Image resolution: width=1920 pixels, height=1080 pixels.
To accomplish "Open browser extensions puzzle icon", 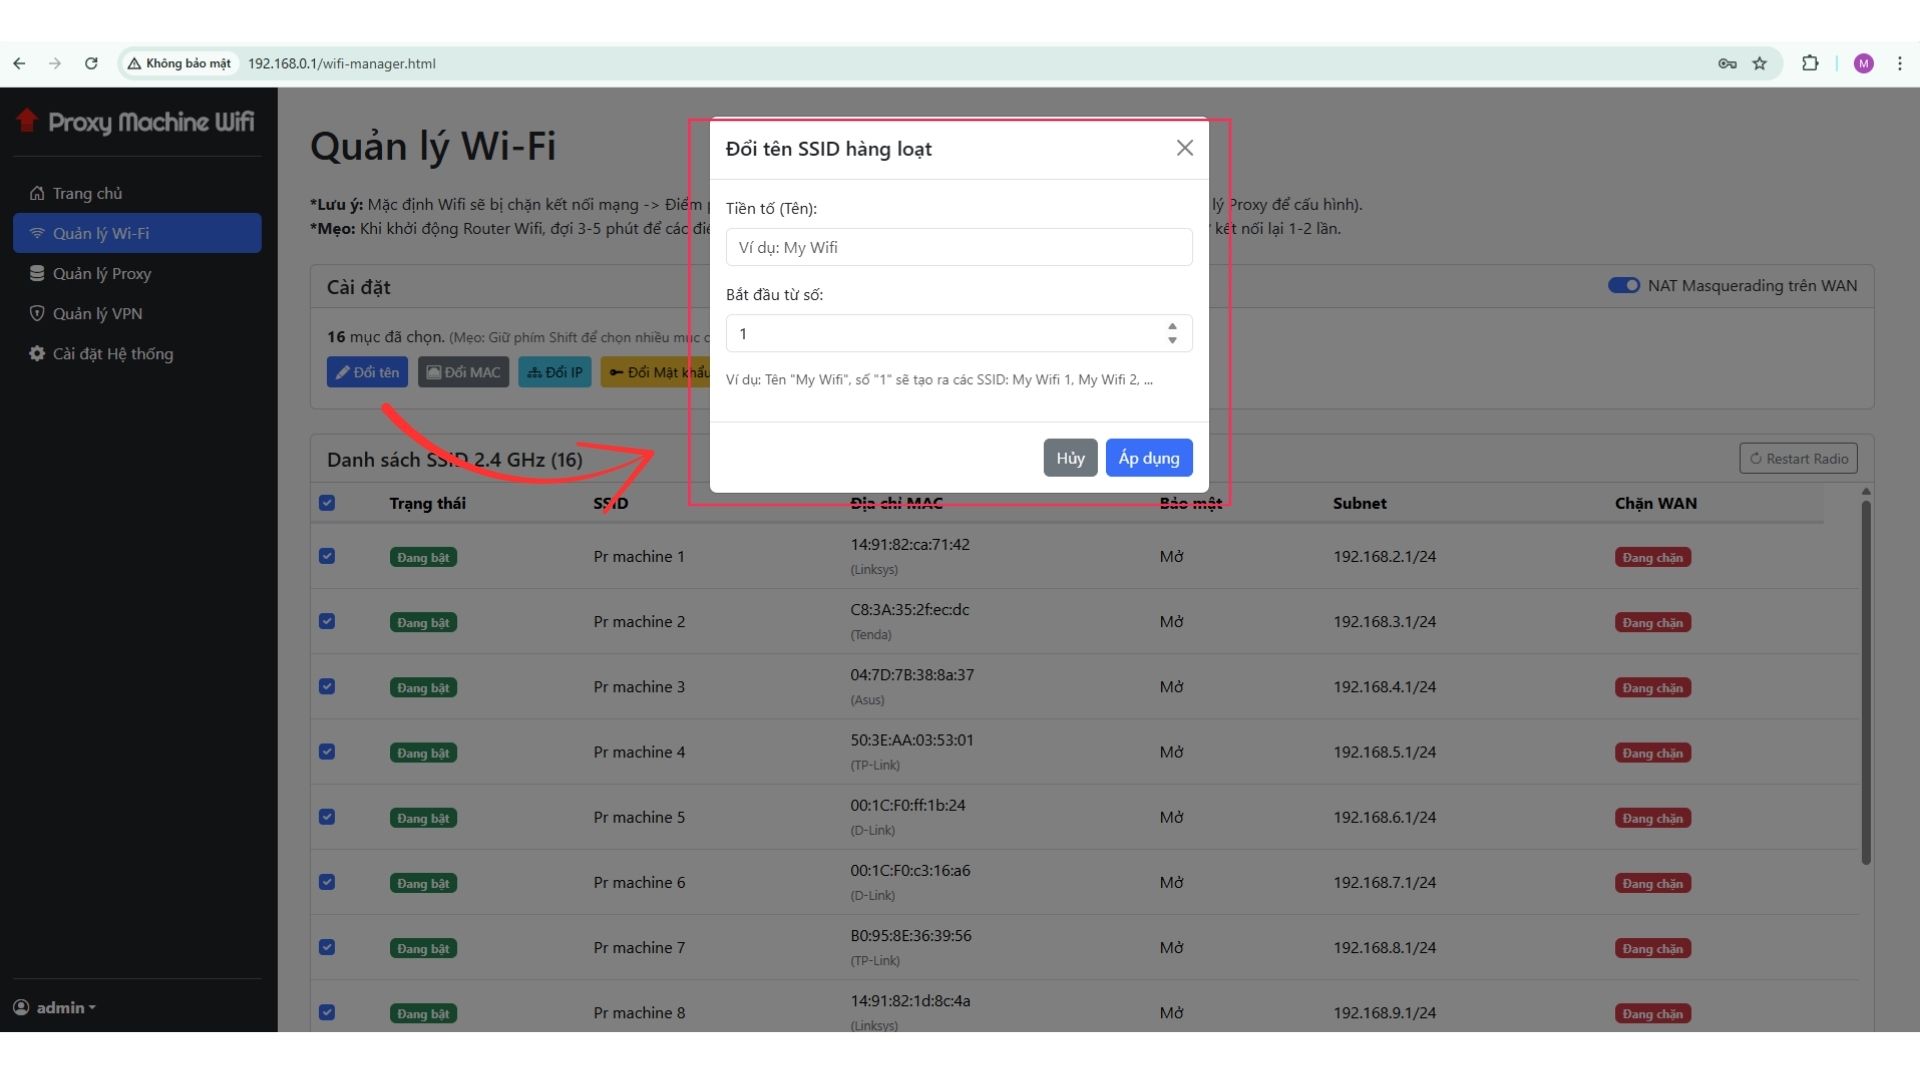I will 1810,63.
